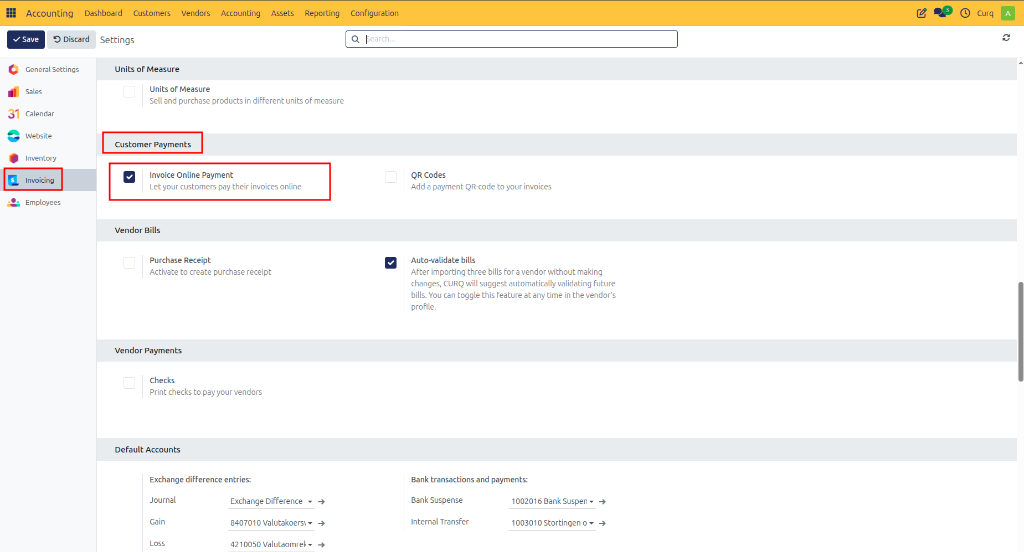1024x552 pixels.
Task: Click the Discard button
Action: click(71, 39)
